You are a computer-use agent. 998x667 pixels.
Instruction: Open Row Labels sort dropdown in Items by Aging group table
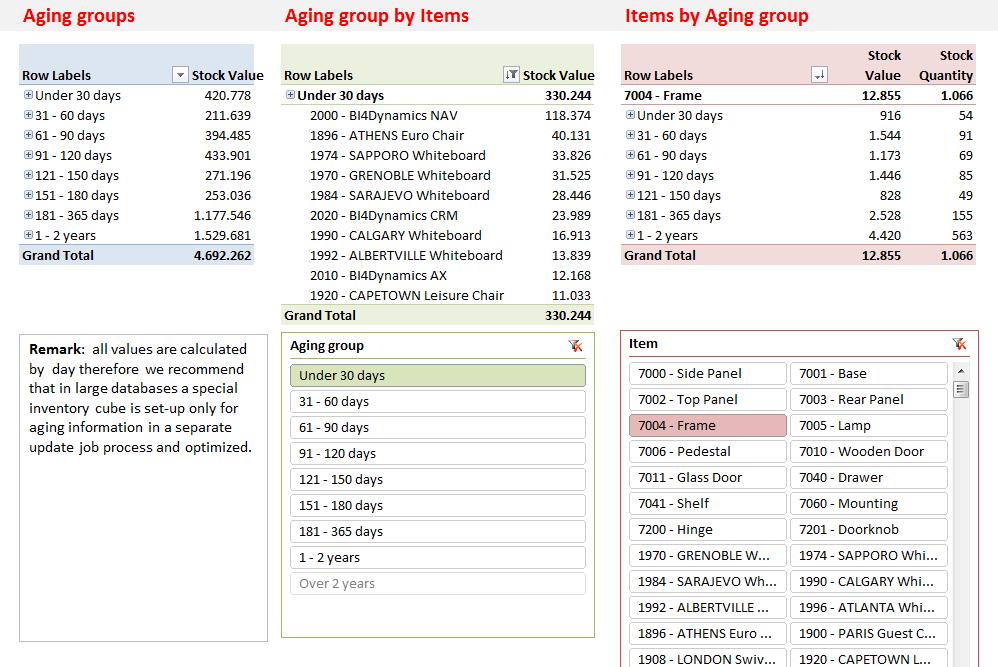[x=819, y=75]
